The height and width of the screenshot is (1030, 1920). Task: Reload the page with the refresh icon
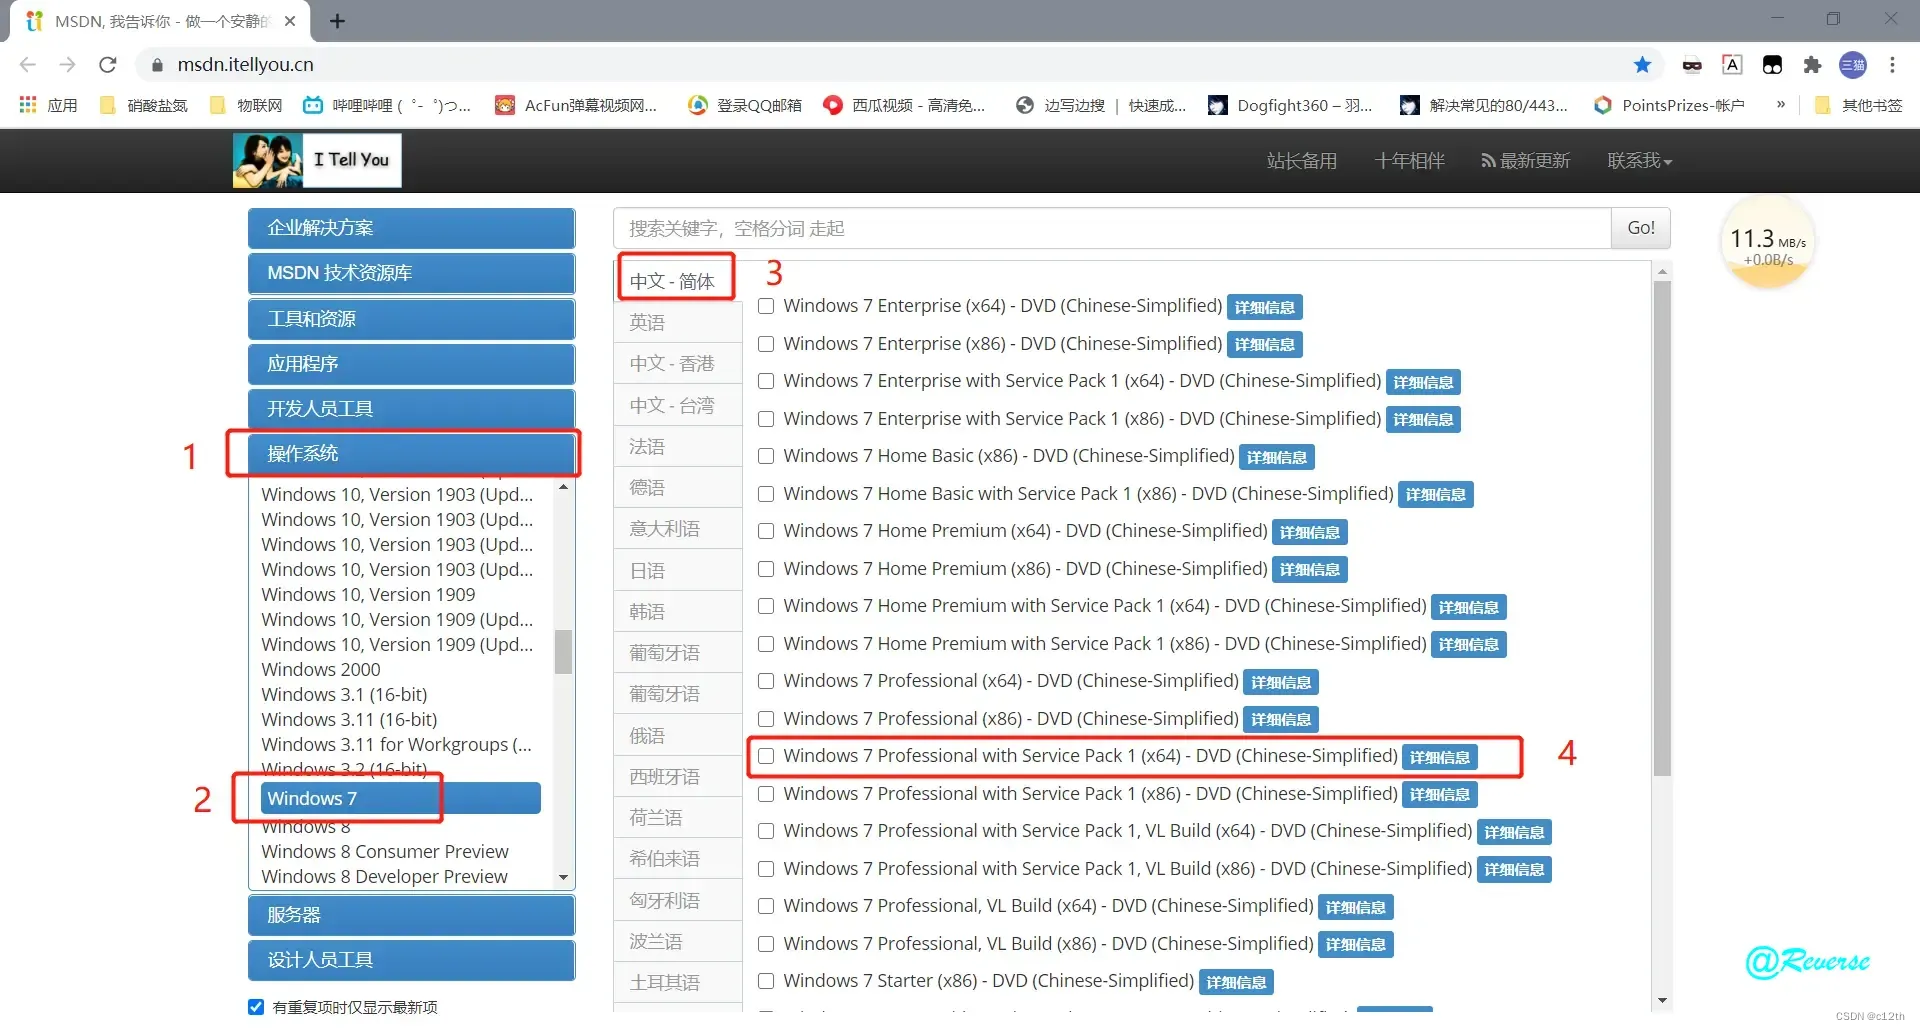108,65
